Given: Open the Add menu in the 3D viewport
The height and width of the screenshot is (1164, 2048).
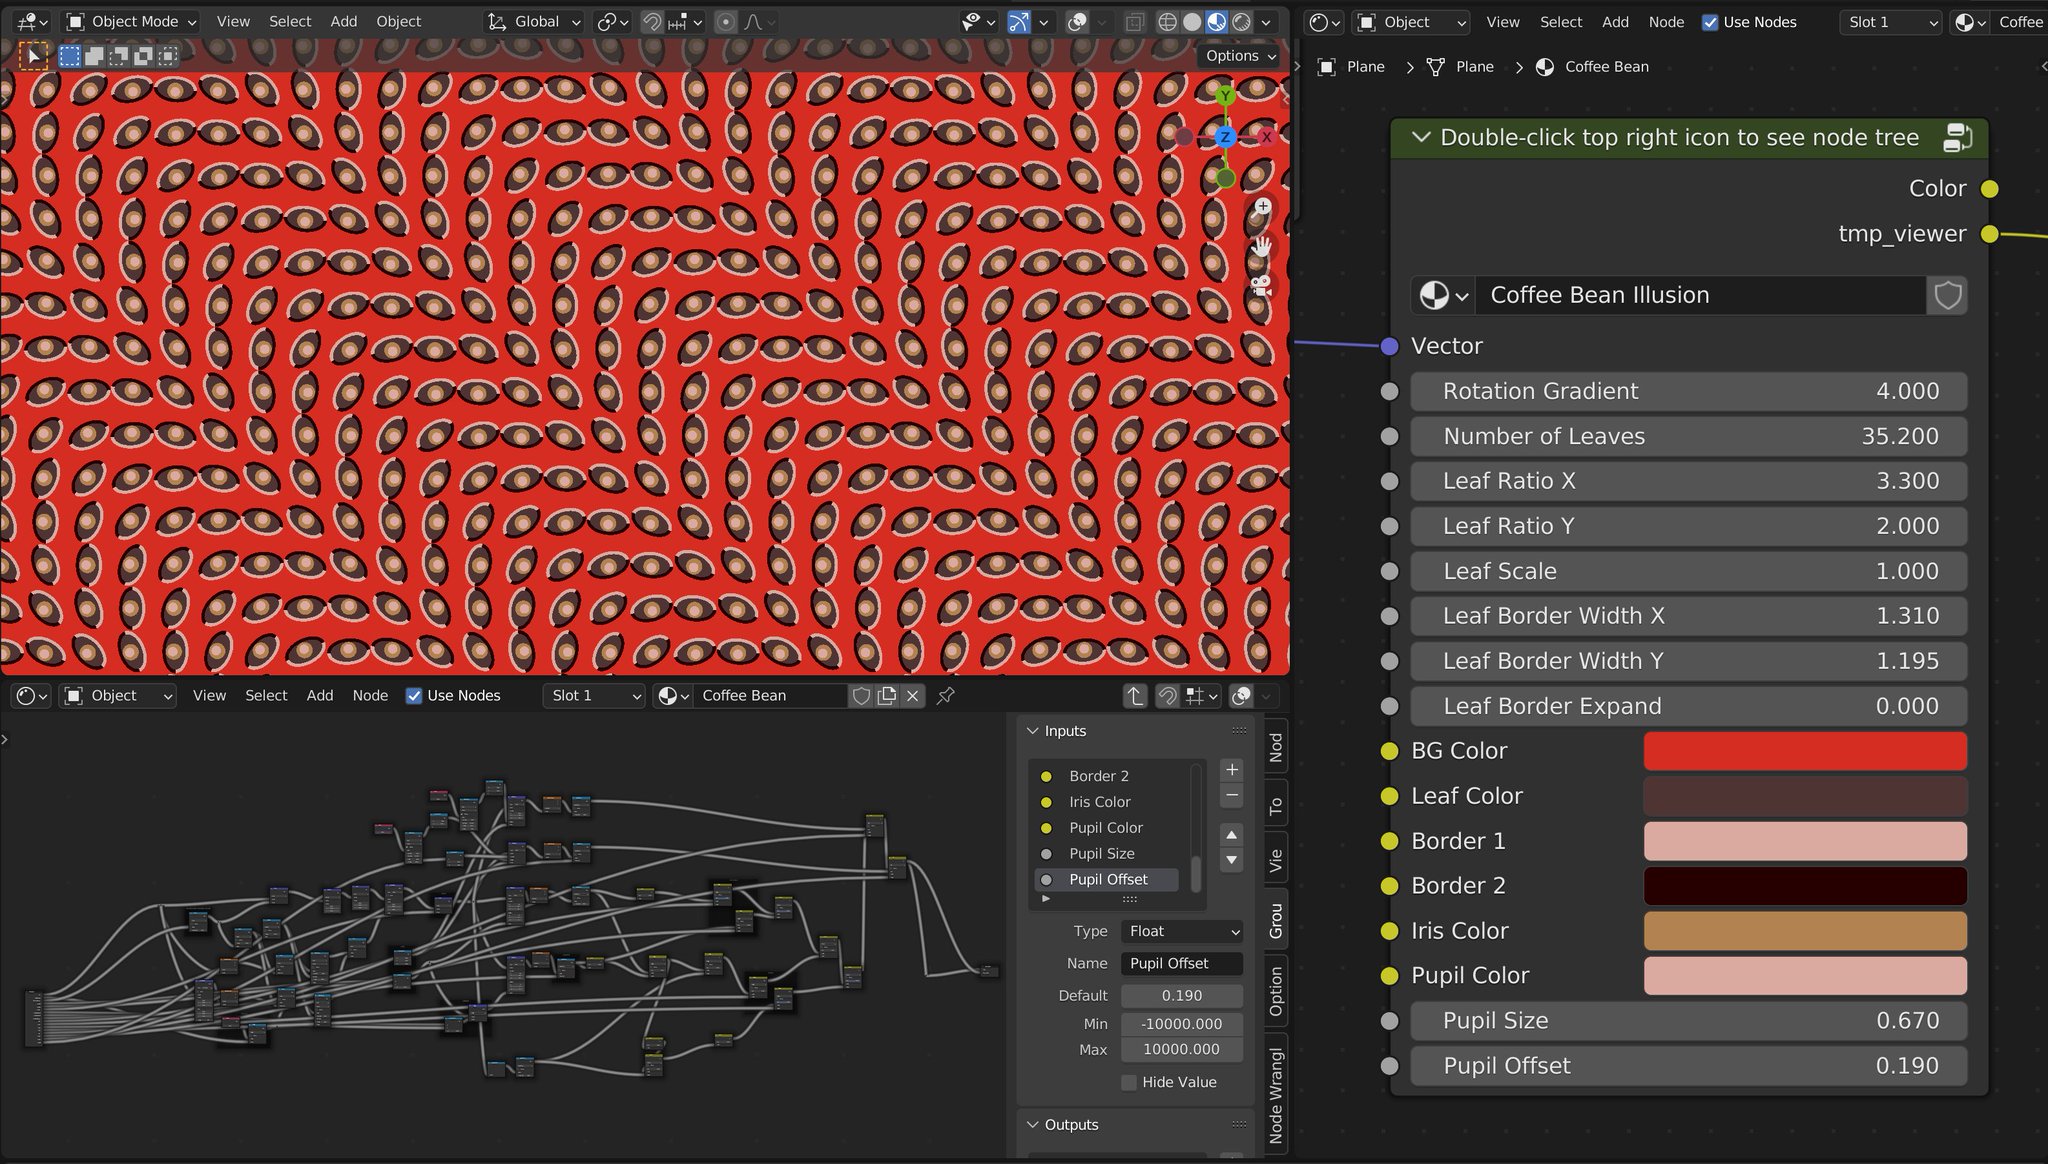Looking at the screenshot, I should pos(344,21).
